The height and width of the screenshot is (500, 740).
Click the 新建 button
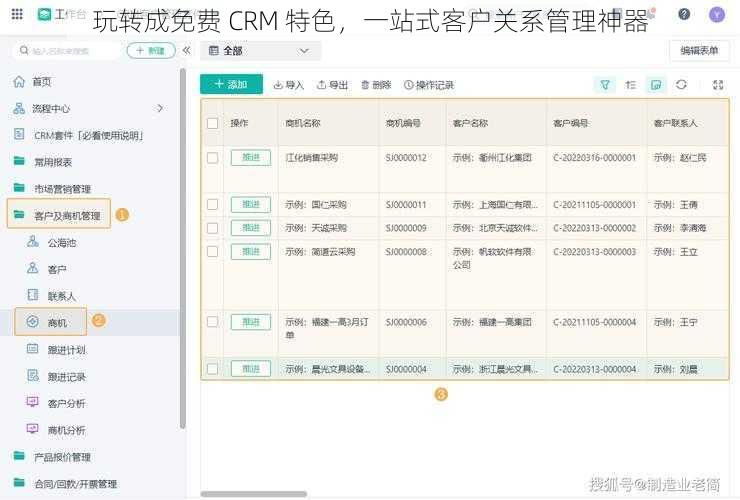(x=151, y=50)
